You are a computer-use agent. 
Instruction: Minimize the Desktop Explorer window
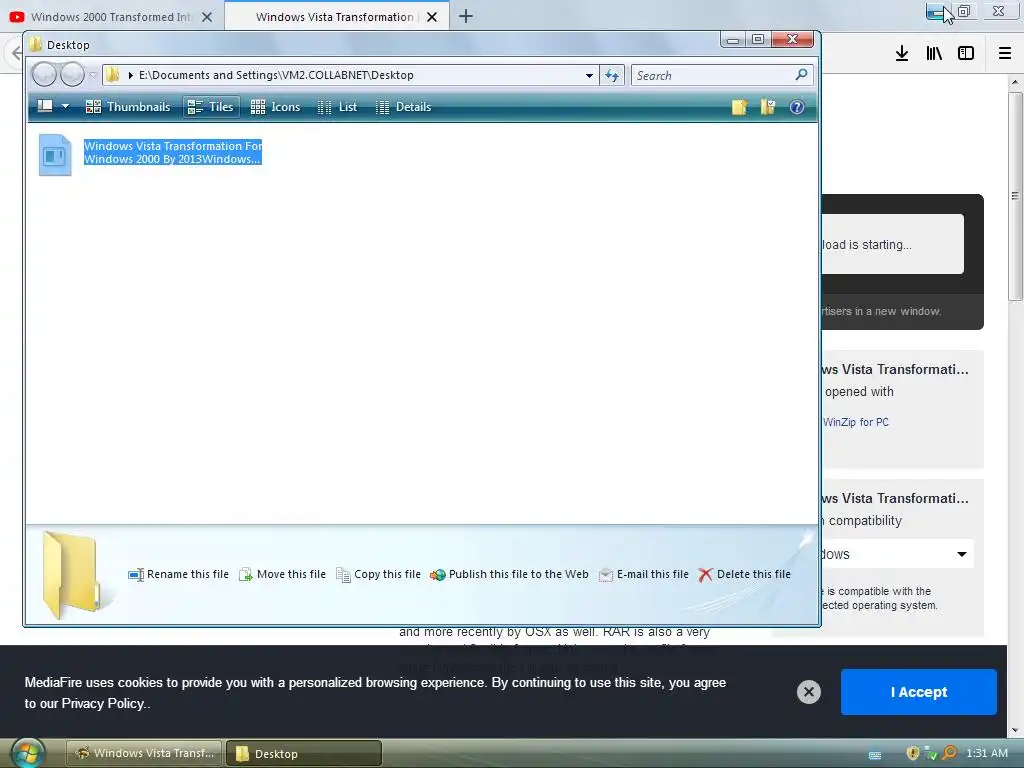point(733,40)
